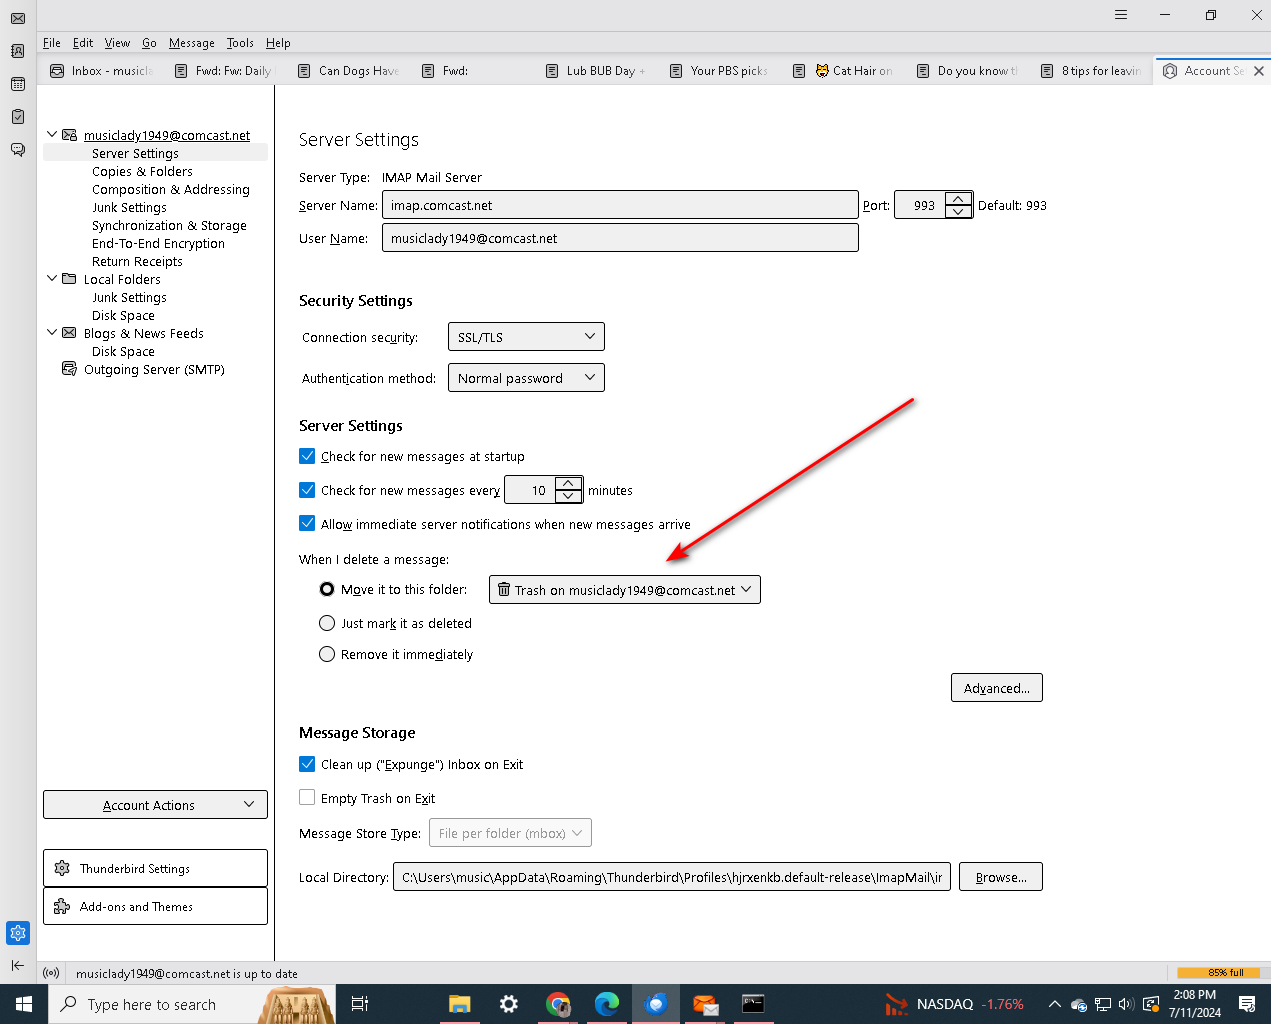Click the Windows Start button
The width and height of the screenshot is (1271, 1024).
coord(24,1004)
